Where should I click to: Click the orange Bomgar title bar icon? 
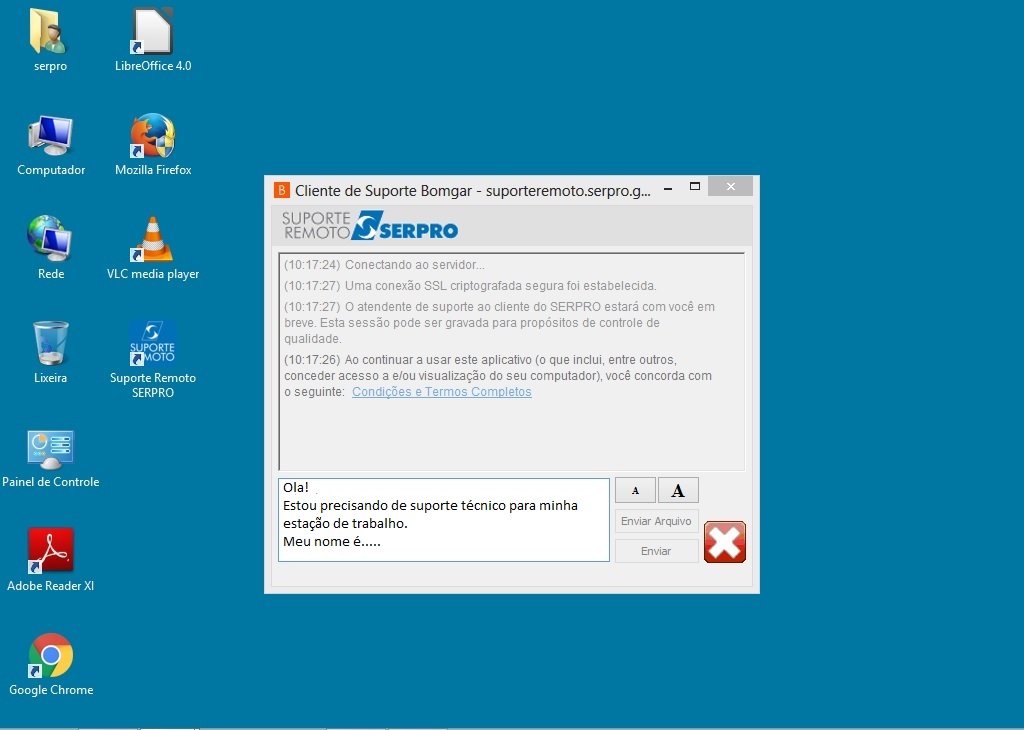[281, 190]
